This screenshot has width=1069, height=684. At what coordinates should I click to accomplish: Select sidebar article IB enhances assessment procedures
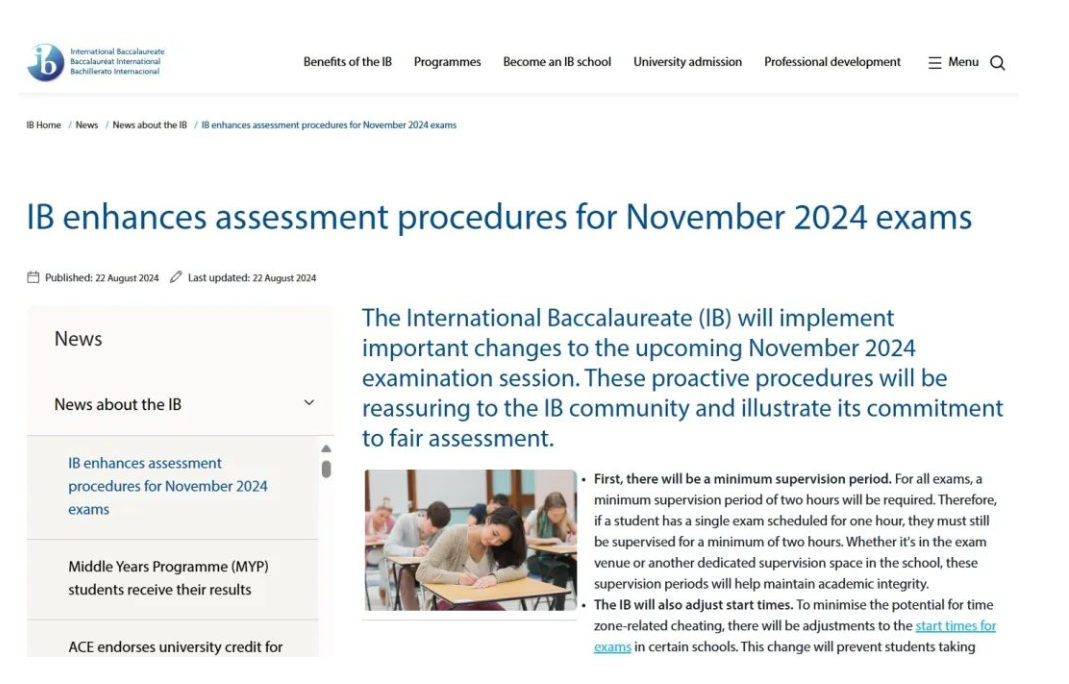168,486
